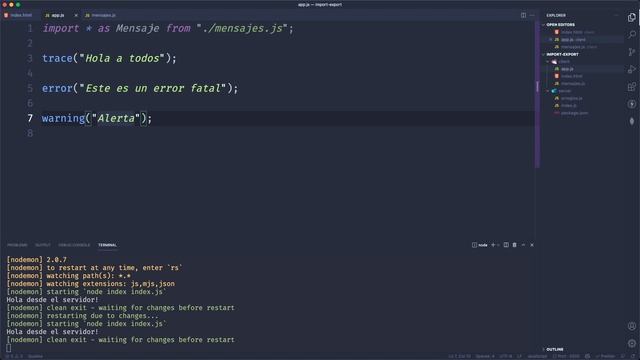Close the app.js editor tab
Viewport: 640px width, 360px height.
point(76,16)
